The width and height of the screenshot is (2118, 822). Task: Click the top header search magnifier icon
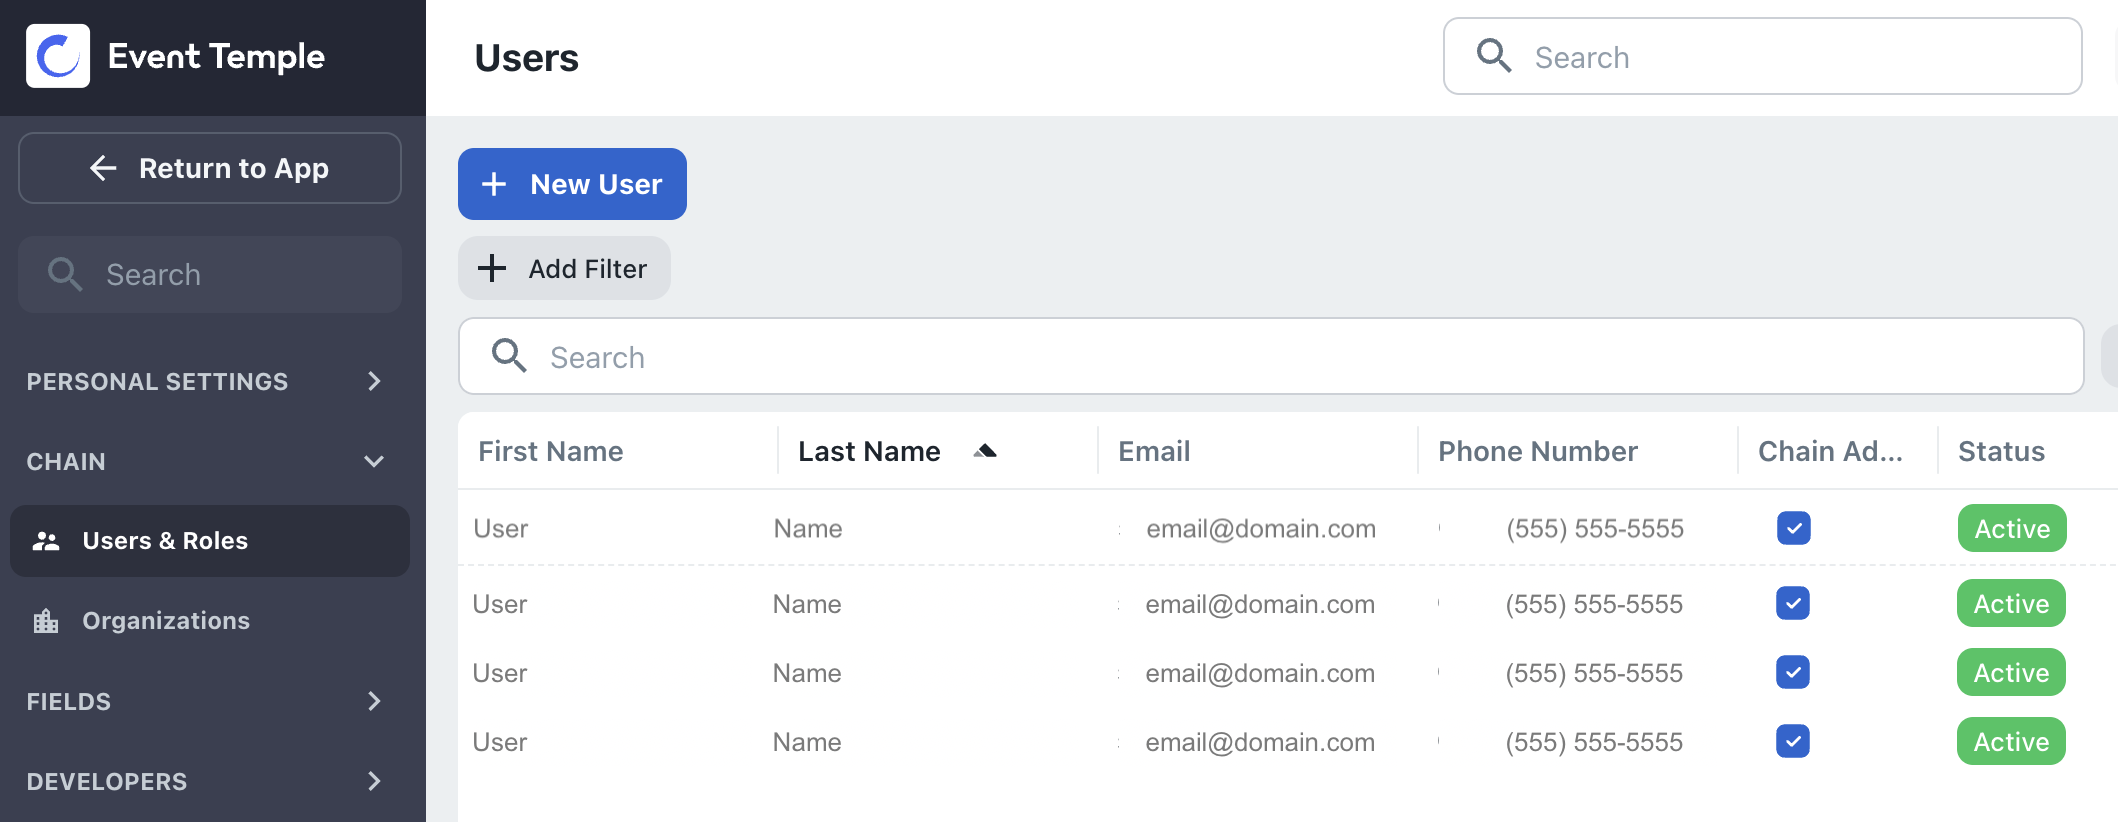point(1494,56)
